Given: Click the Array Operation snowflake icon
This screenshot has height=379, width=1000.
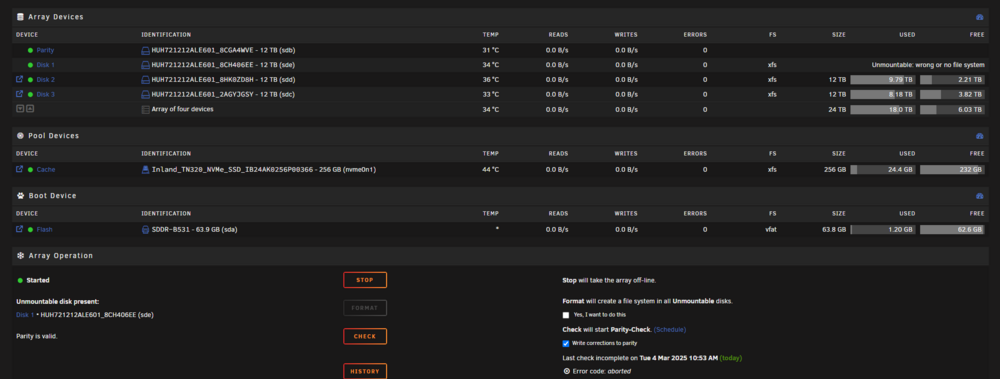Looking at the screenshot, I should 20,256.
